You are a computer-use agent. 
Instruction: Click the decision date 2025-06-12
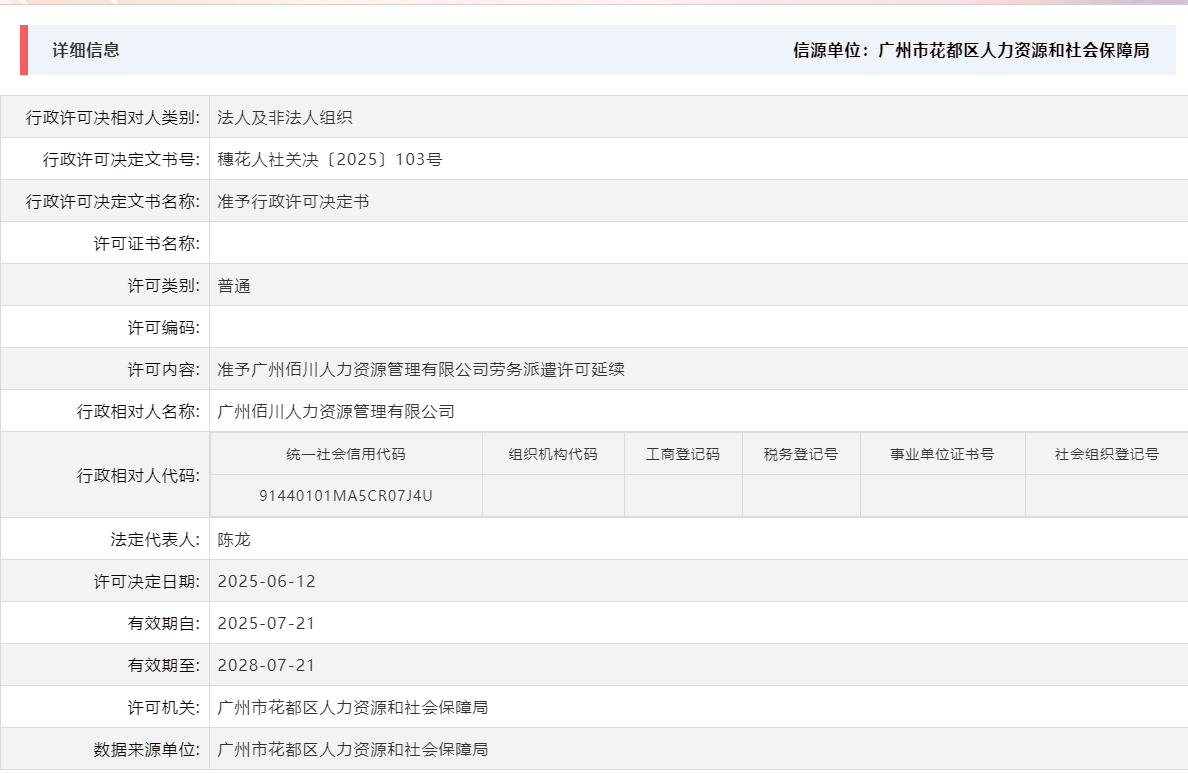point(265,580)
